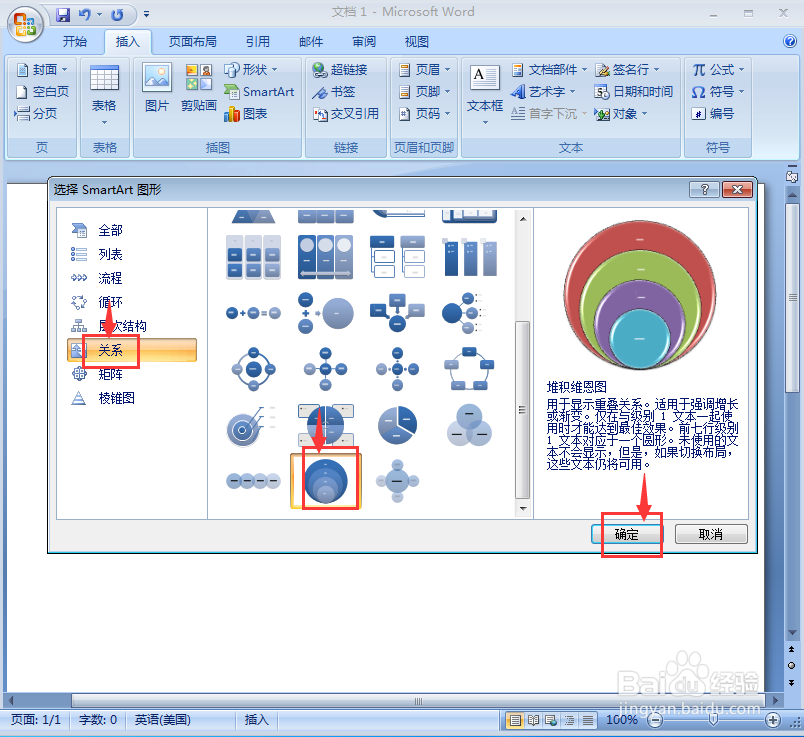Screen dimensions: 804x737
Task: Confirm with 确定 button
Action: [x=626, y=534]
